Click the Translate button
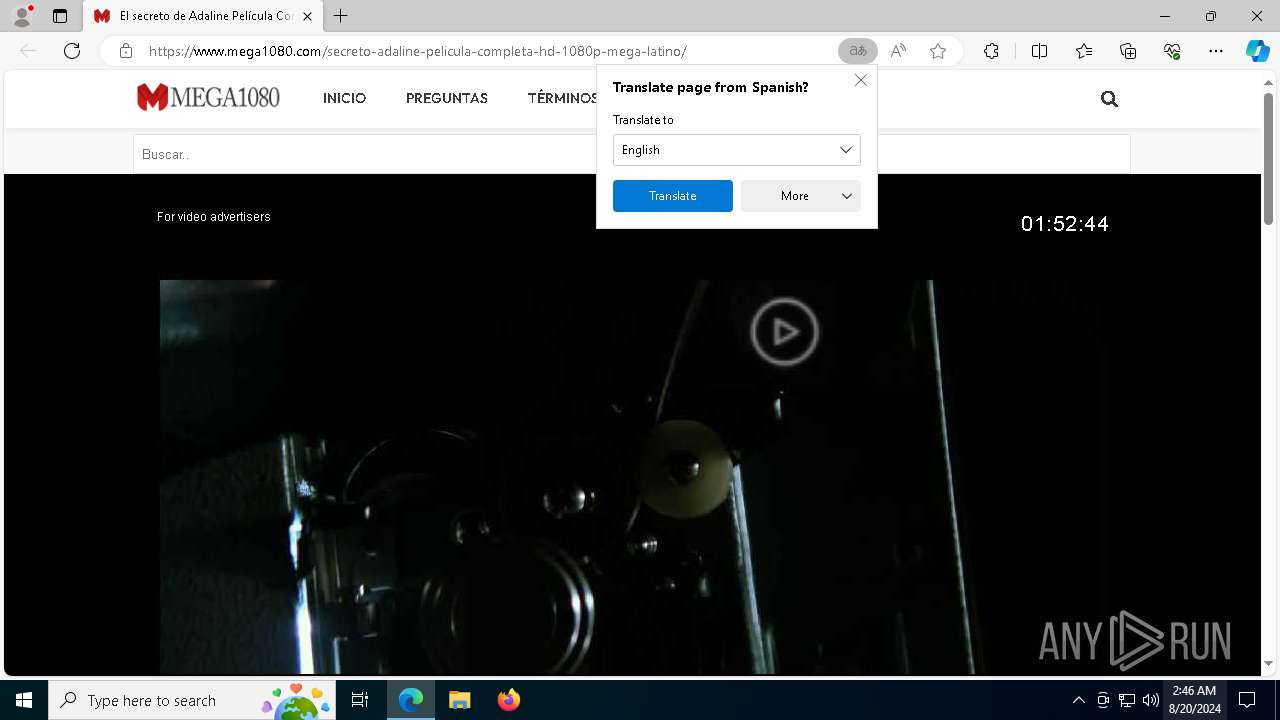The image size is (1280, 720). [672, 196]
